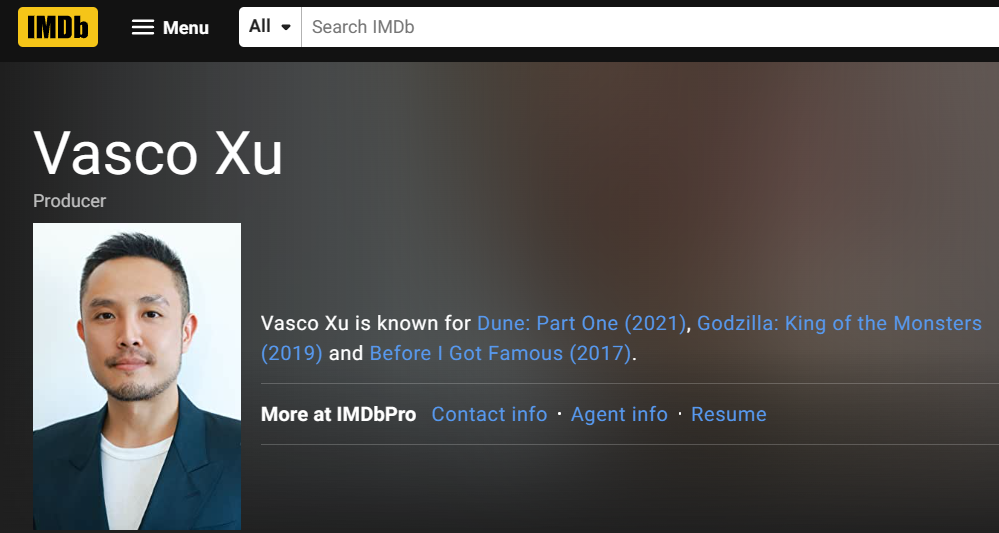Click the (2019) year link text

pos(291,353)
